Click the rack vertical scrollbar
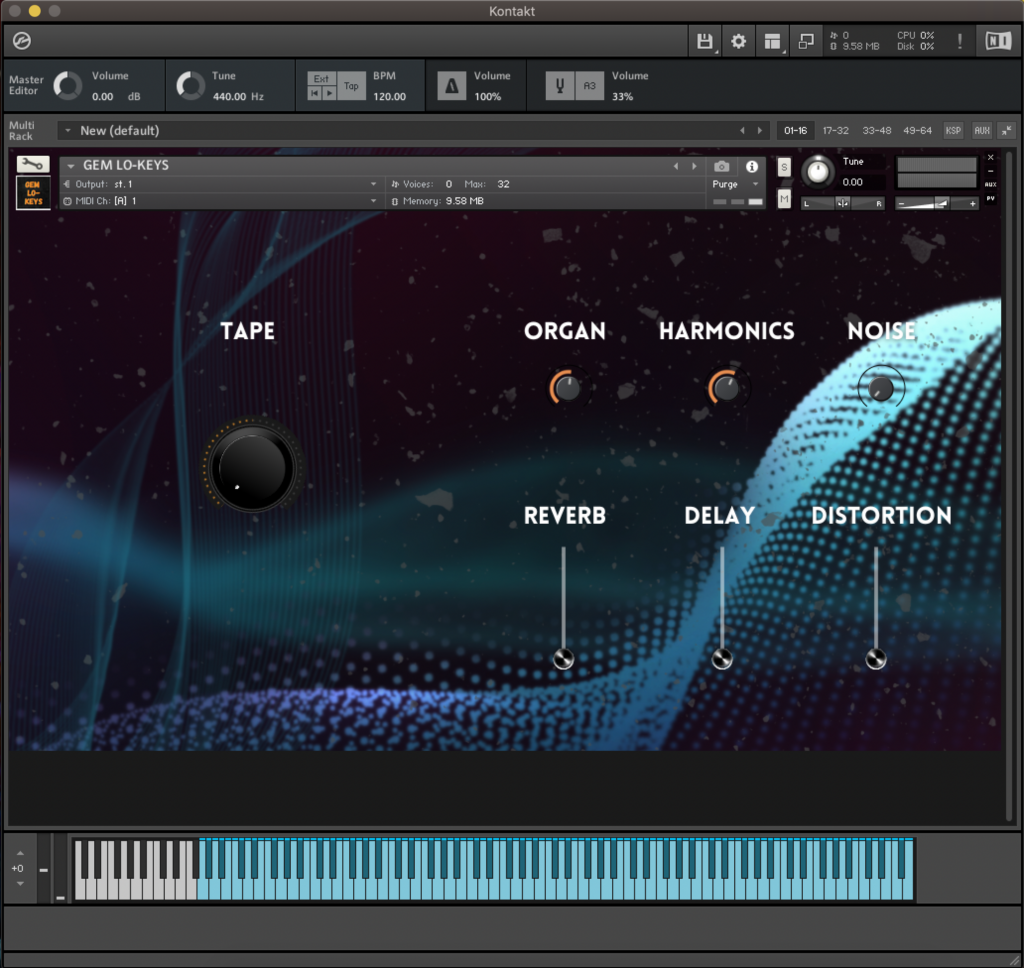 [x=1010, y=487]
